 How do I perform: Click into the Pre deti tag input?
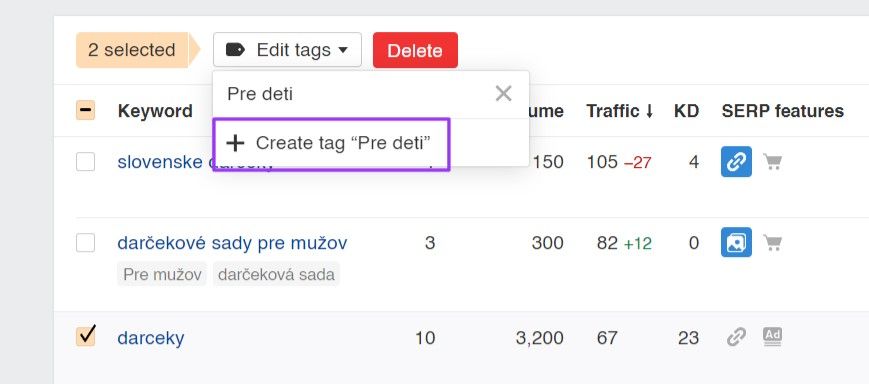coord(355,94)
